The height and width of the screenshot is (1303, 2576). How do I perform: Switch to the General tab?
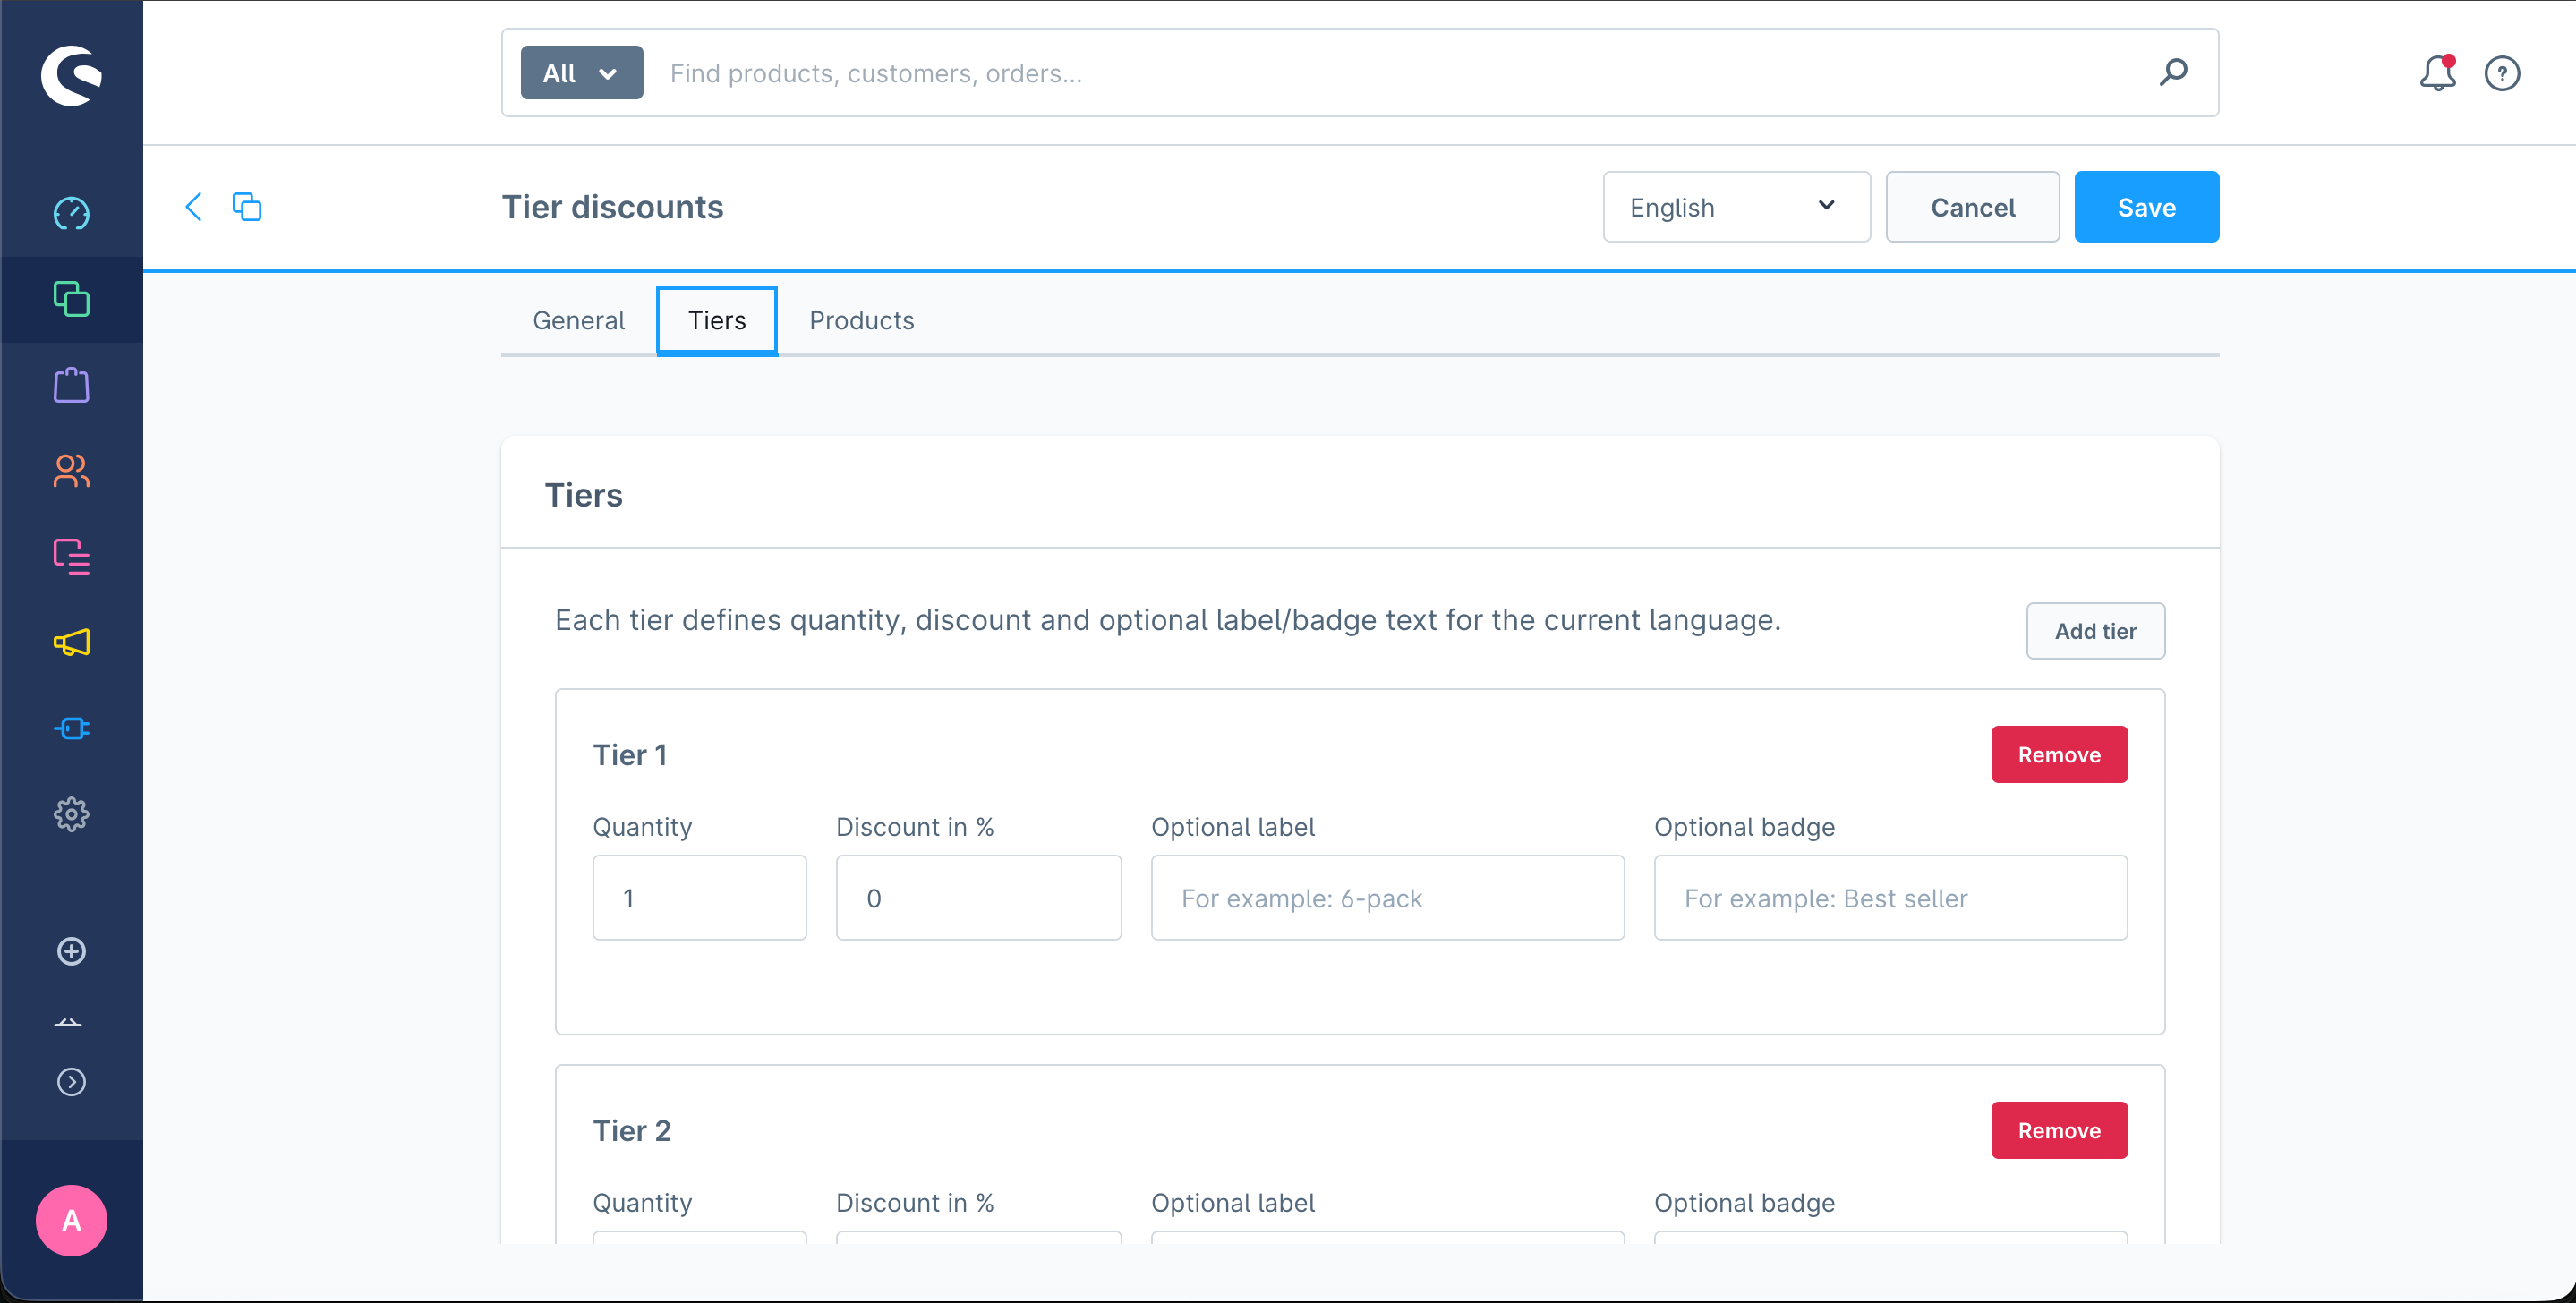click(x=578, y=320)
